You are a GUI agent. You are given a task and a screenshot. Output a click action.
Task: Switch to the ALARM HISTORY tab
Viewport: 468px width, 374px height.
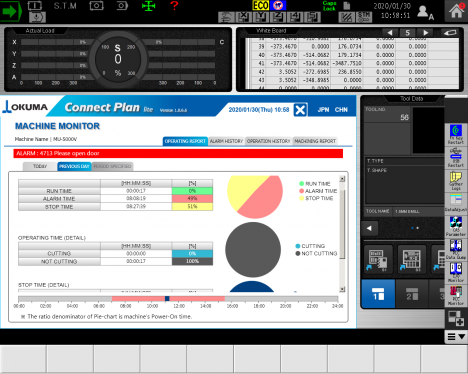pos(226,141)
